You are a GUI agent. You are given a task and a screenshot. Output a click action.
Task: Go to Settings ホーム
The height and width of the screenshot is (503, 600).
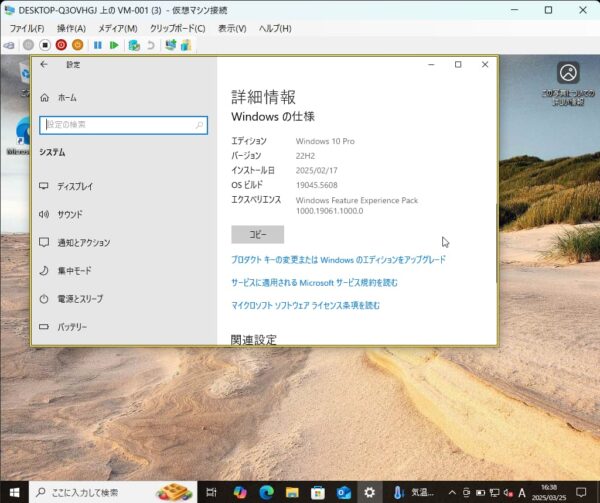tap(59, 98)
